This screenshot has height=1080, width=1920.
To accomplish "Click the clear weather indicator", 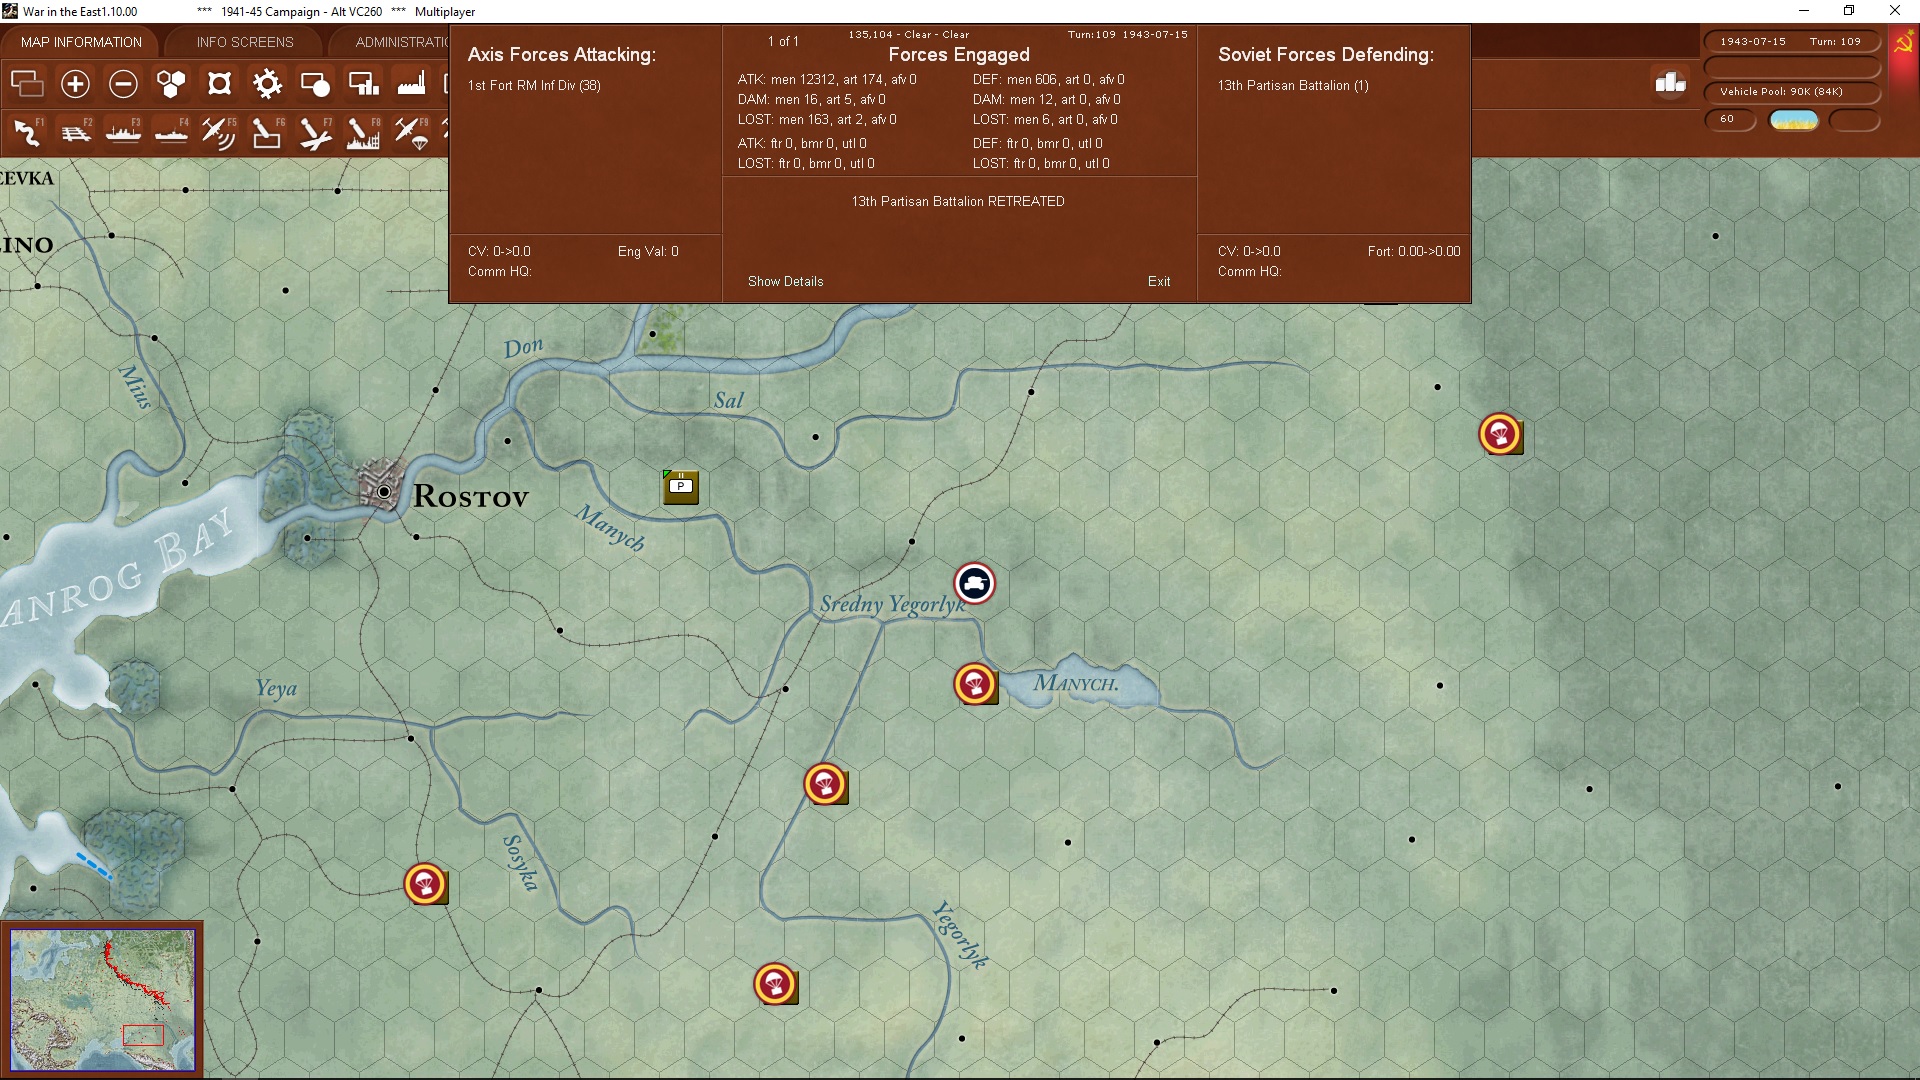I will pos(1793,120).
